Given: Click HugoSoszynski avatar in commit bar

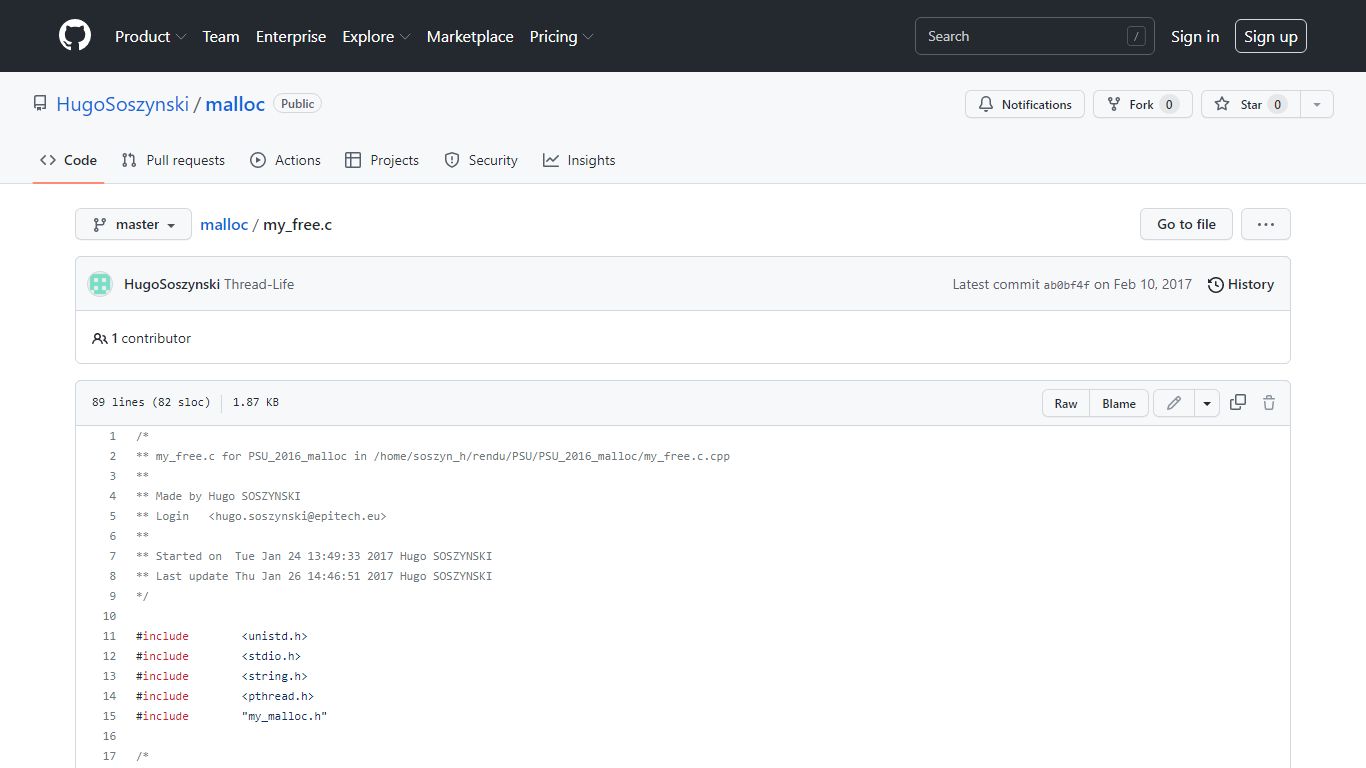Looking at the screenshot, I should (x=100, y=284).
